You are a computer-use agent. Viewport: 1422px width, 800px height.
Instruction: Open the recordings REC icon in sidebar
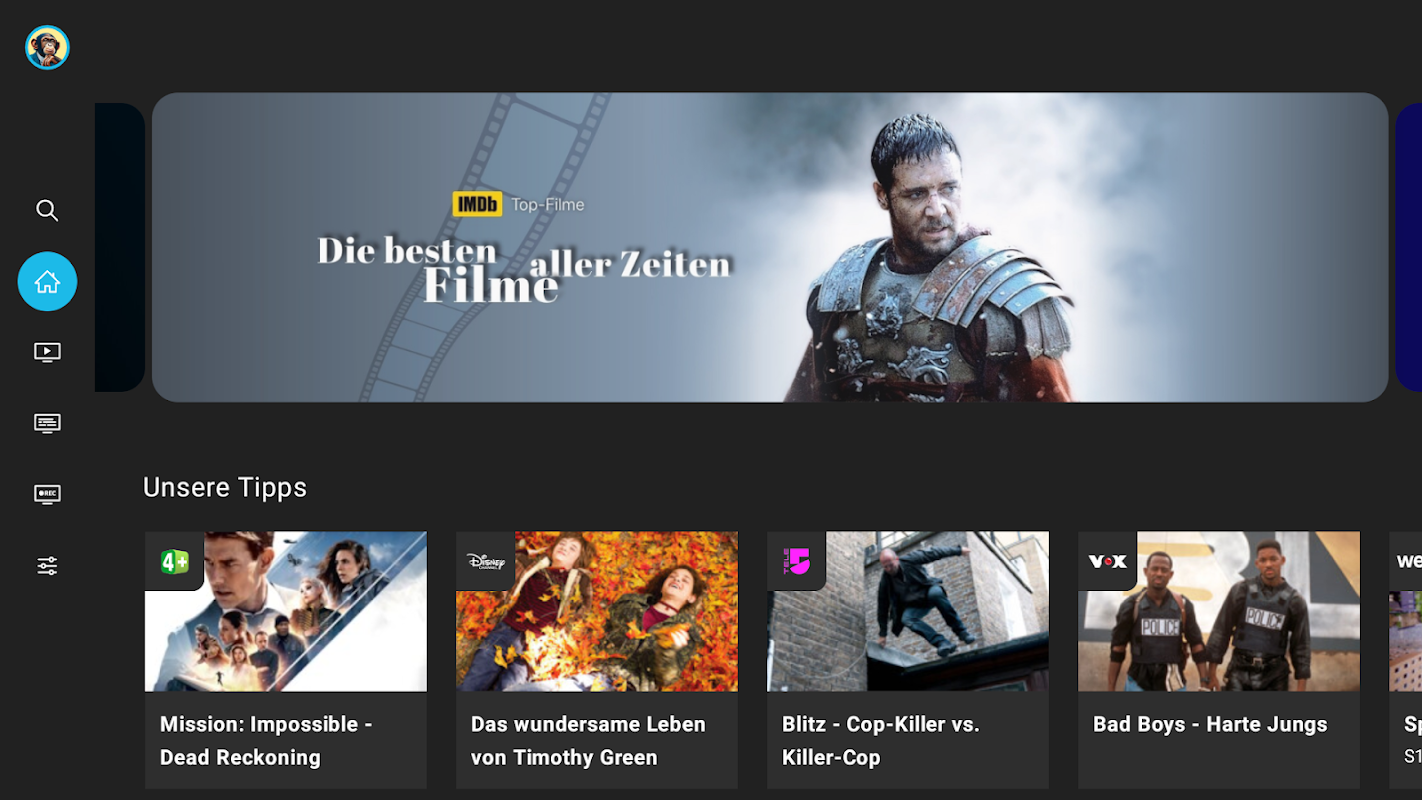(x=47, y=494)
